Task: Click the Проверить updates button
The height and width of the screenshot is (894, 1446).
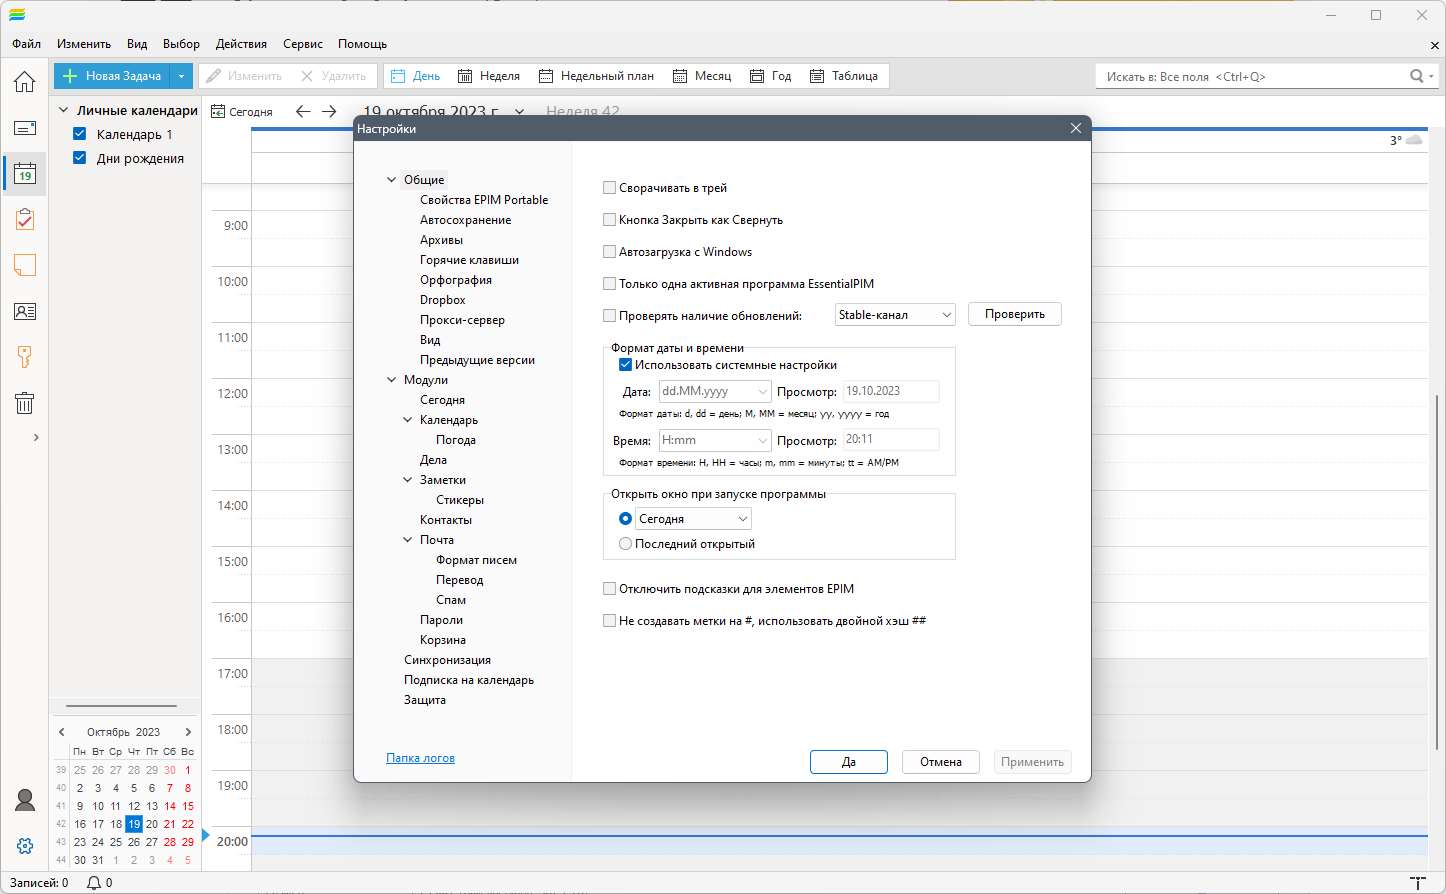Action: pos(1015,314)
